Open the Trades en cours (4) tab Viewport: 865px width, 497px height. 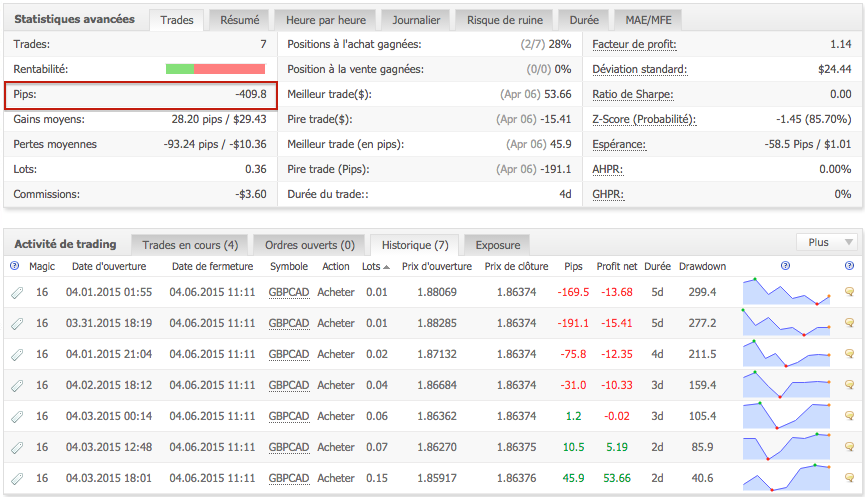(x=190, y=244)
